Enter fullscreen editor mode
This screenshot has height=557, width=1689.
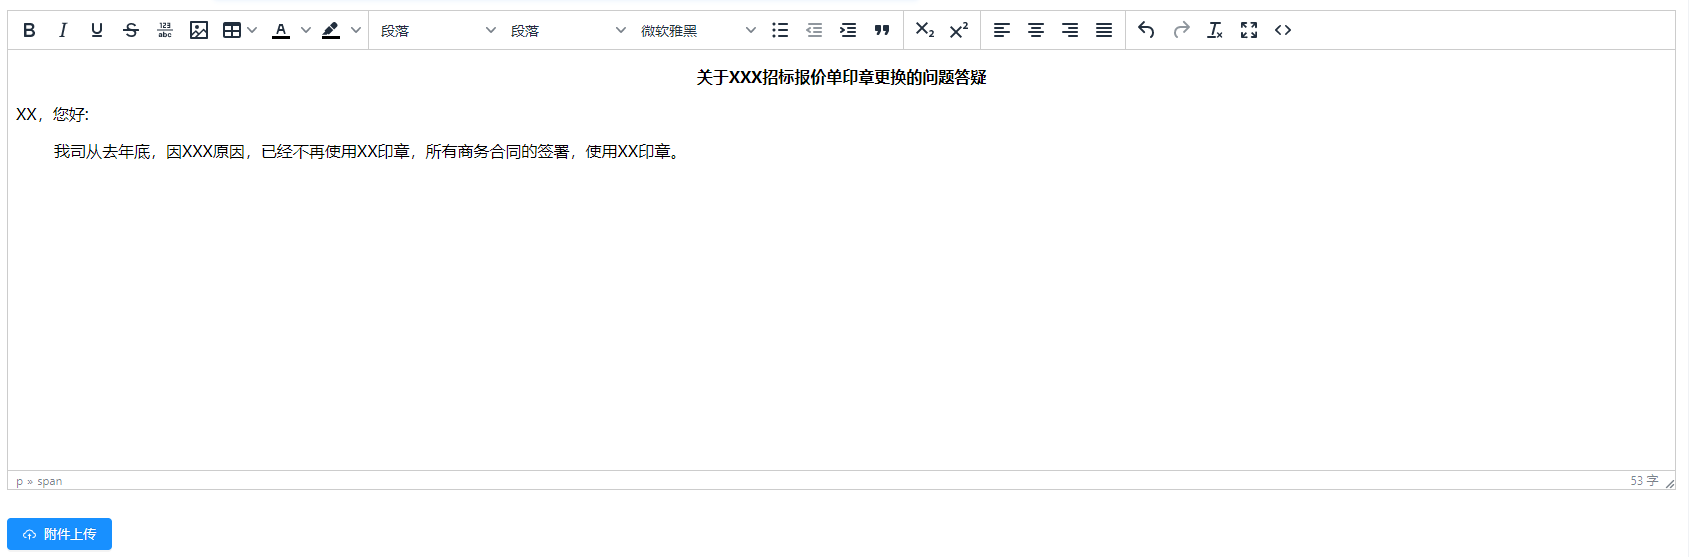click(1249, 30)
